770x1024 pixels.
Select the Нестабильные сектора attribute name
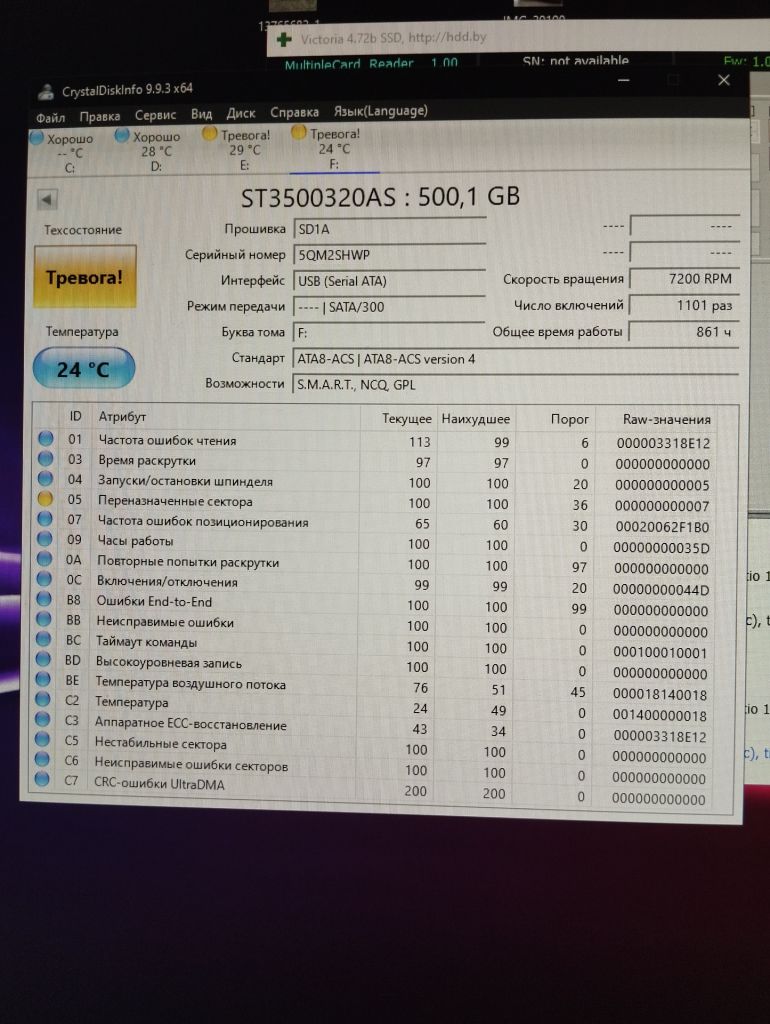pos(161,743)
